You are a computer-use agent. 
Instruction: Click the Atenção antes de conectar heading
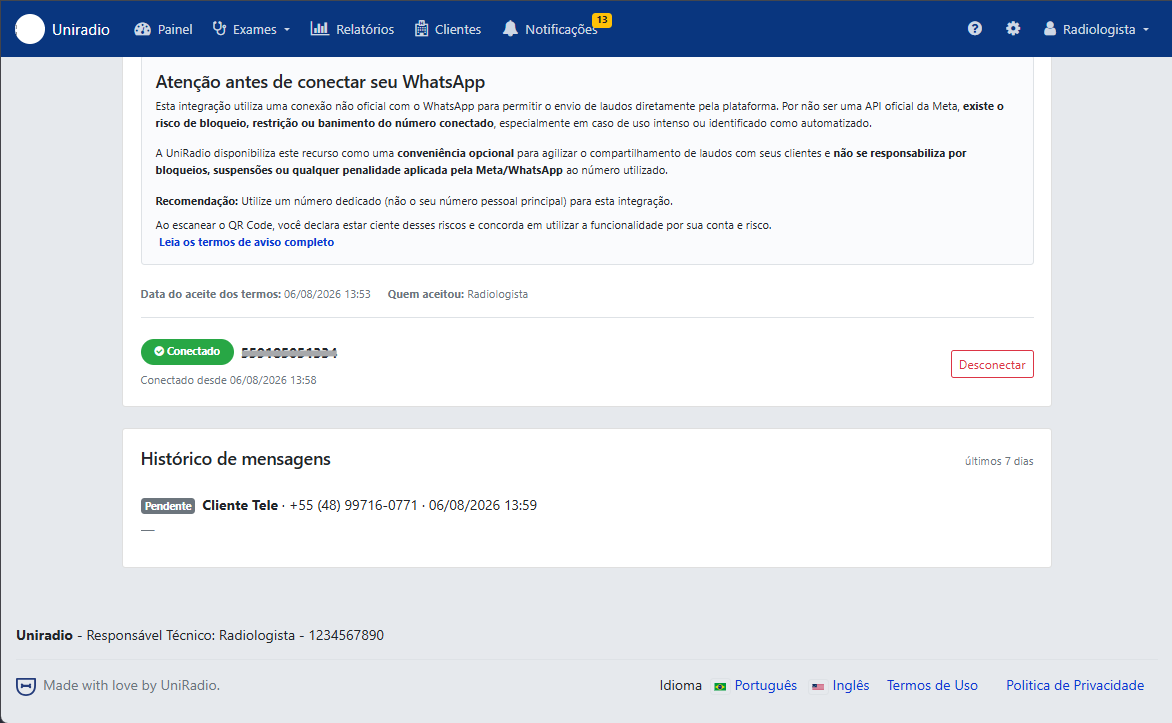320,81
